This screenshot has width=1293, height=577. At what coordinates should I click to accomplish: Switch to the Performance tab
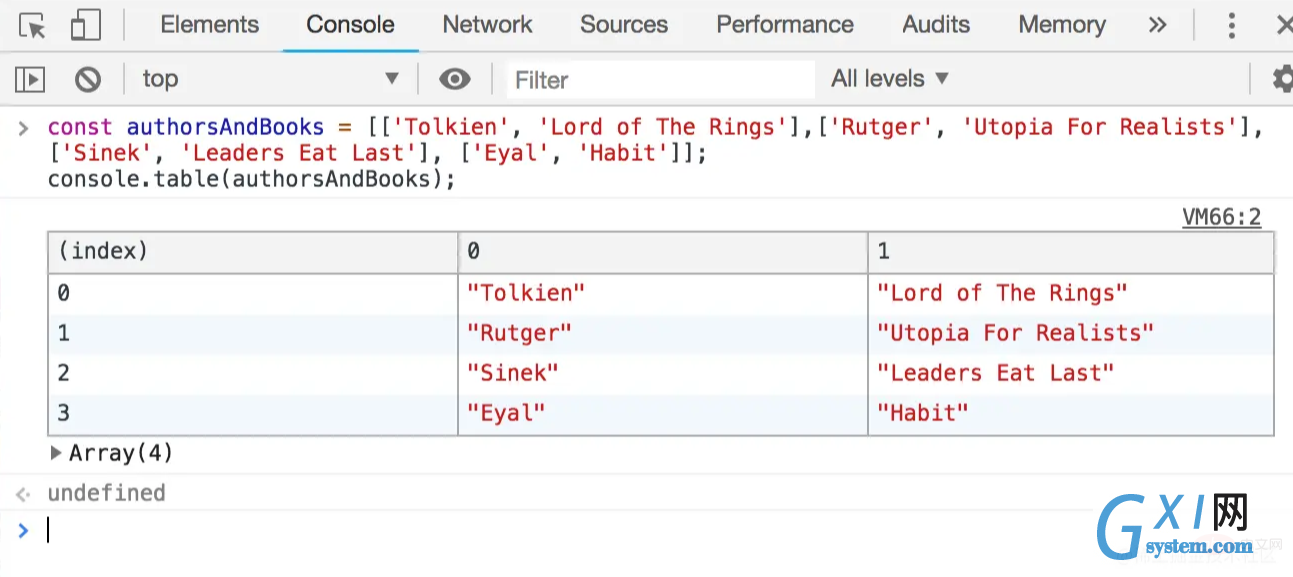785,25
